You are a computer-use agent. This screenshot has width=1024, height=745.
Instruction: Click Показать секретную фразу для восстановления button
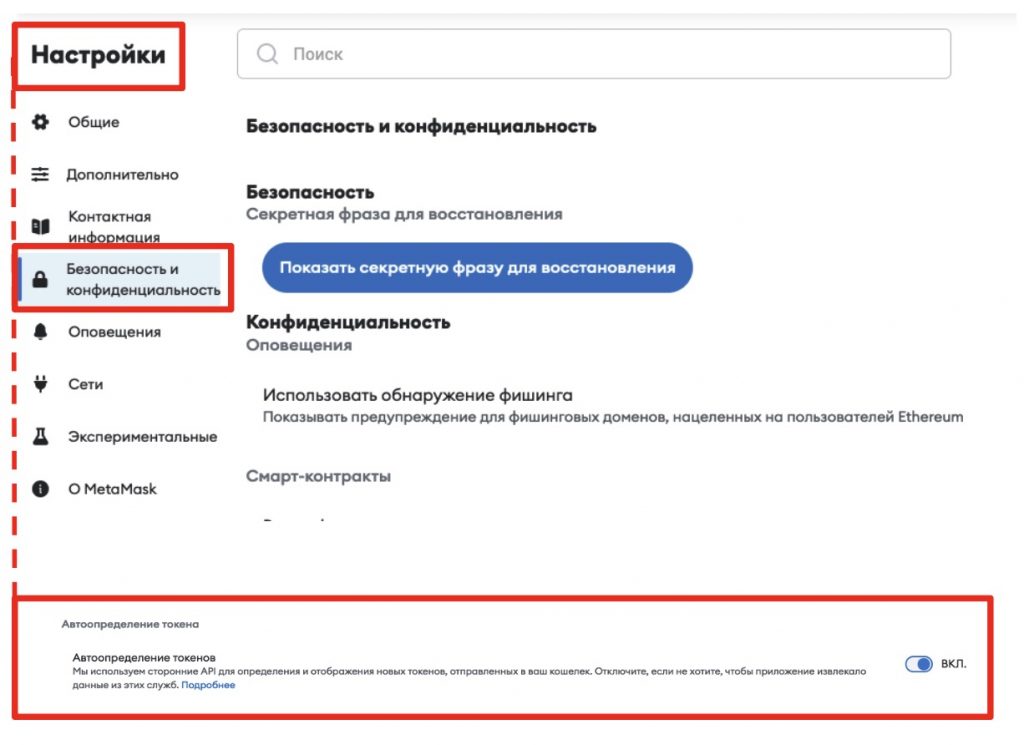click(477, 268)
